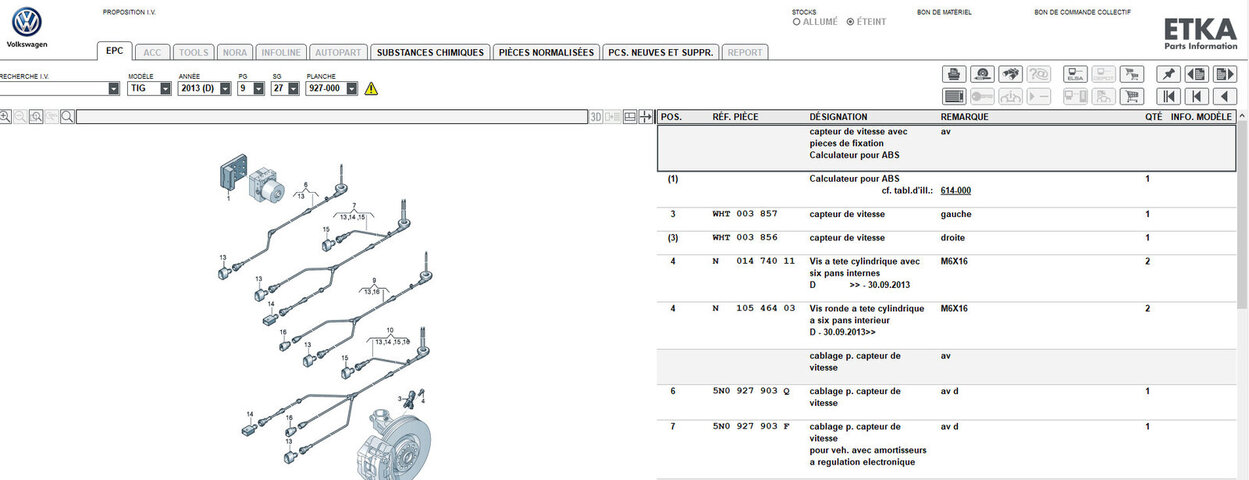Select part number WHT 003 856
This screenshot has width=1249, height=480.
point(744,238)
